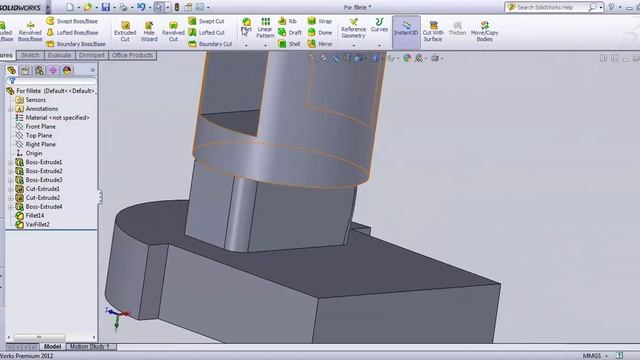Create a new document icon
The image size is (640, 360).
point(70,7)
